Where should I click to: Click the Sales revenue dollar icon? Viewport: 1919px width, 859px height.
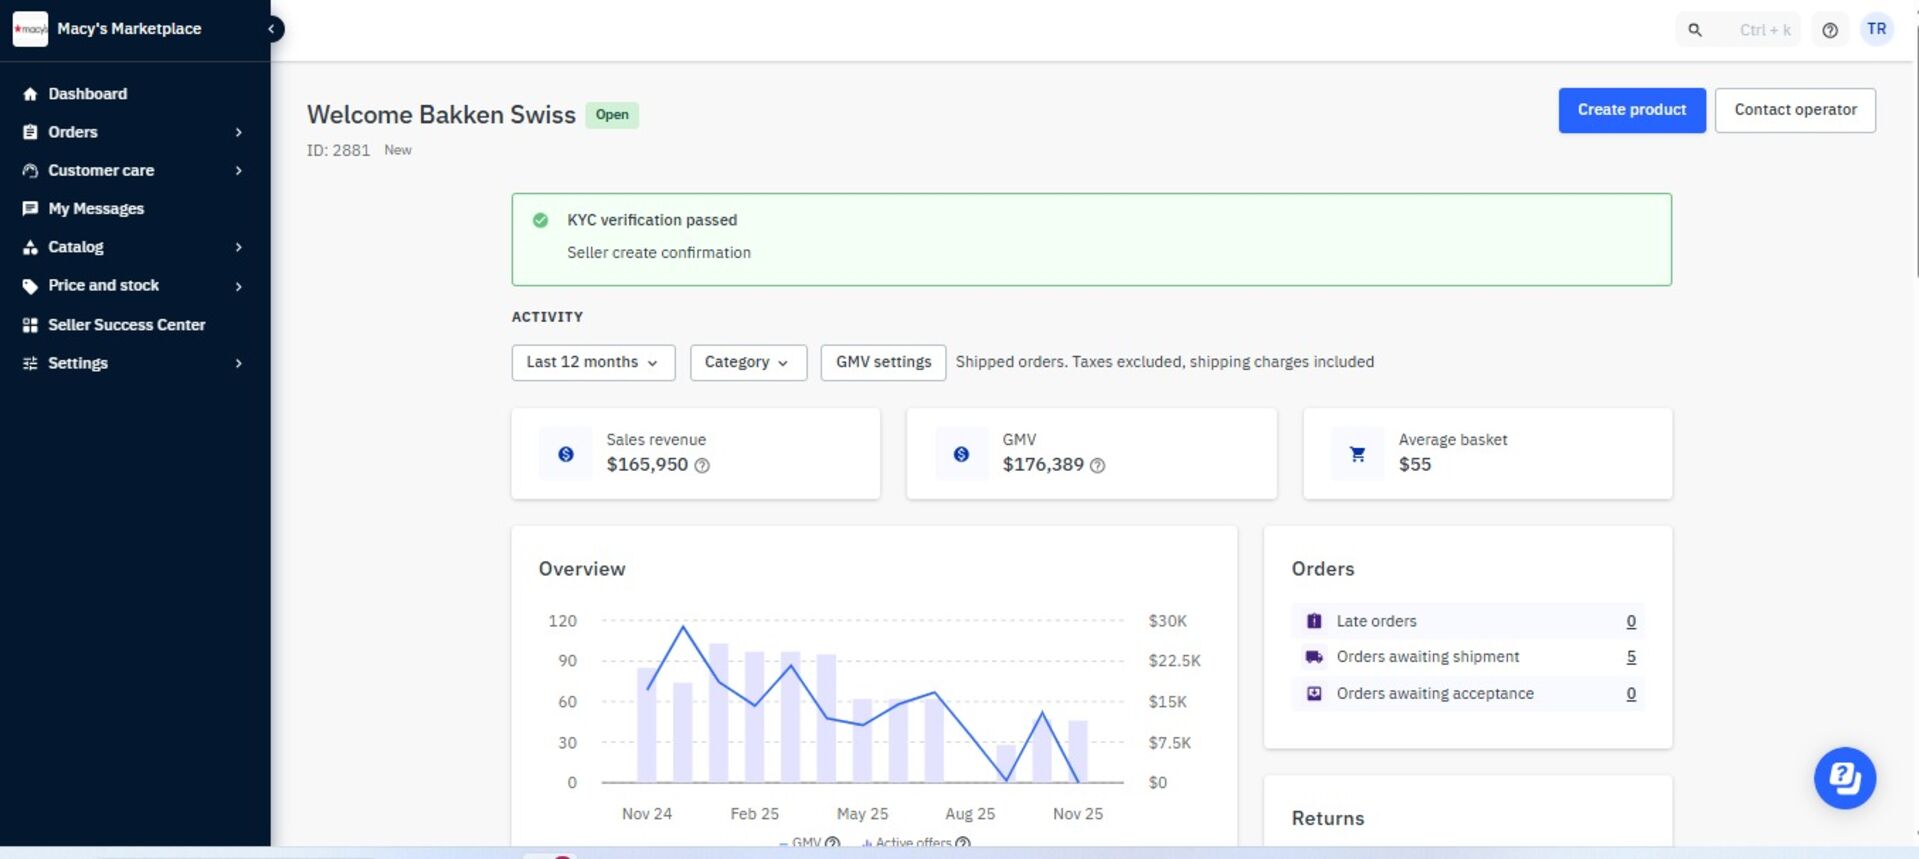[566, 454]
